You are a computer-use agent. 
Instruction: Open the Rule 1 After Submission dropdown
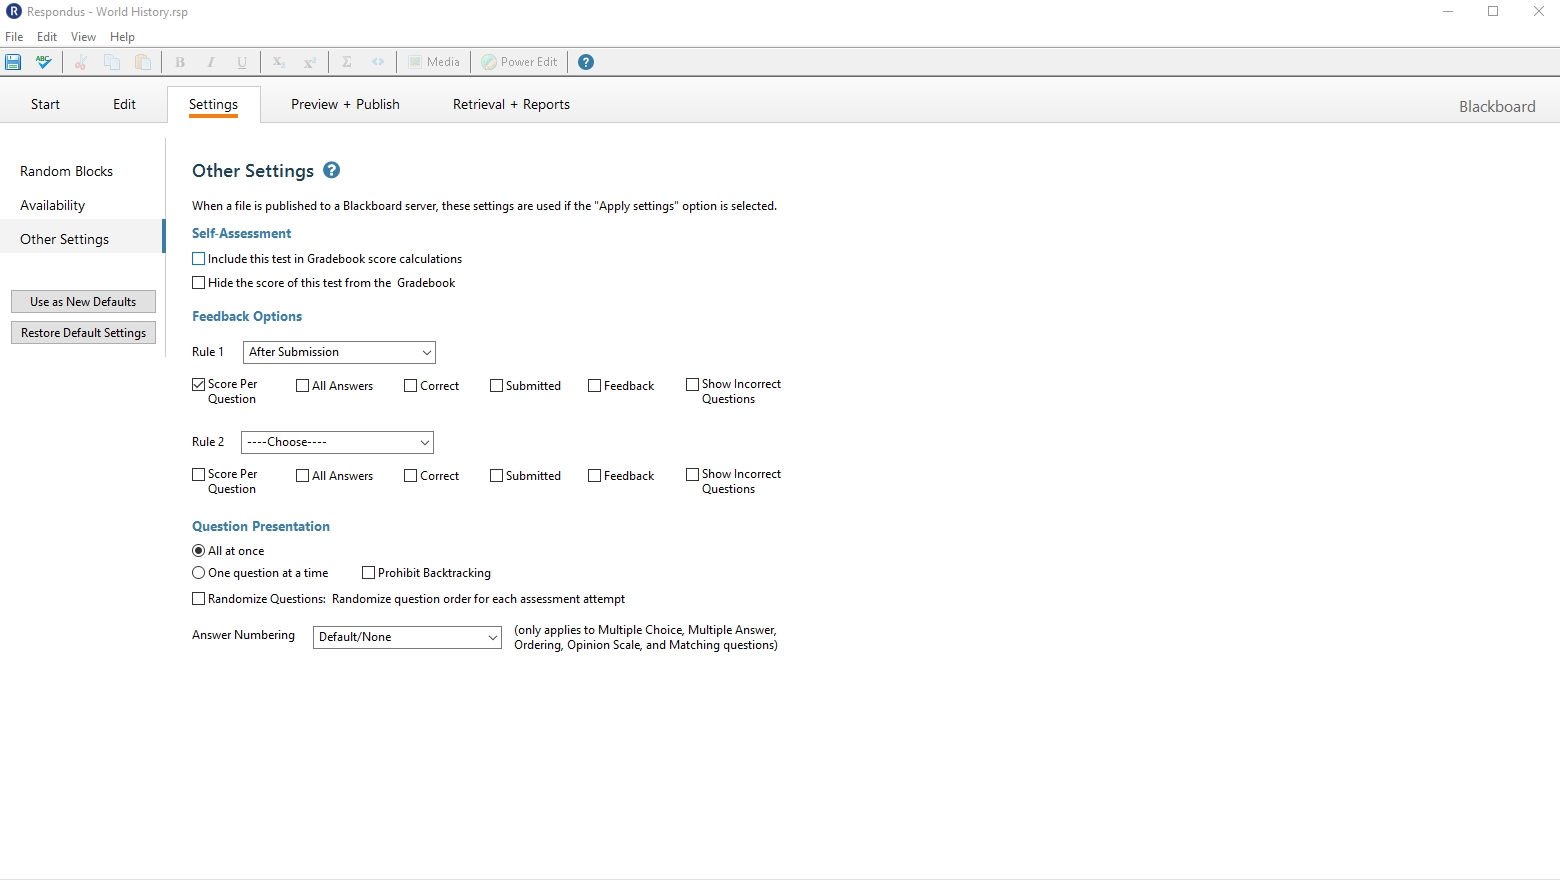pyautogui.click(x=339, y=352)
